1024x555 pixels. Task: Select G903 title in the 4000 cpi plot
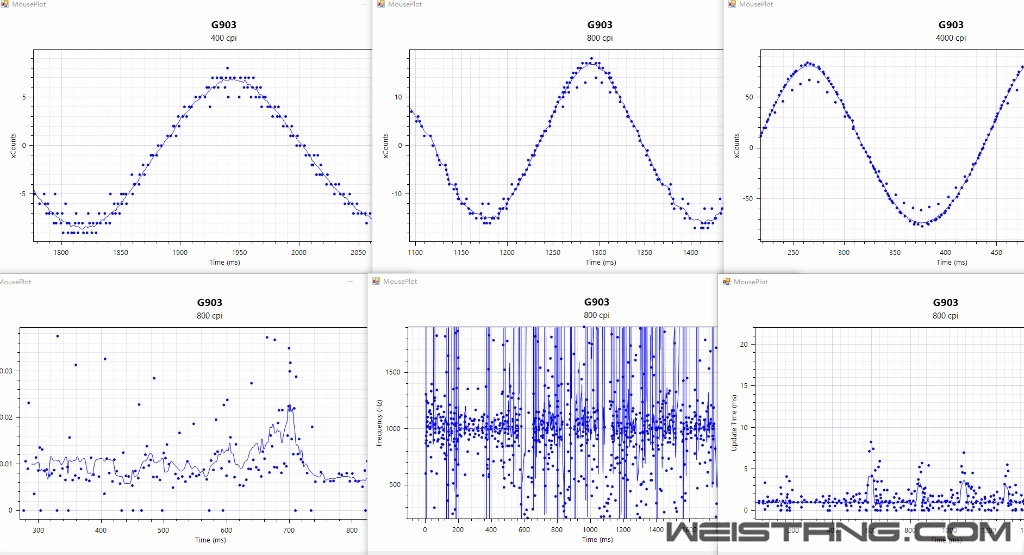(x=951, y=25)
